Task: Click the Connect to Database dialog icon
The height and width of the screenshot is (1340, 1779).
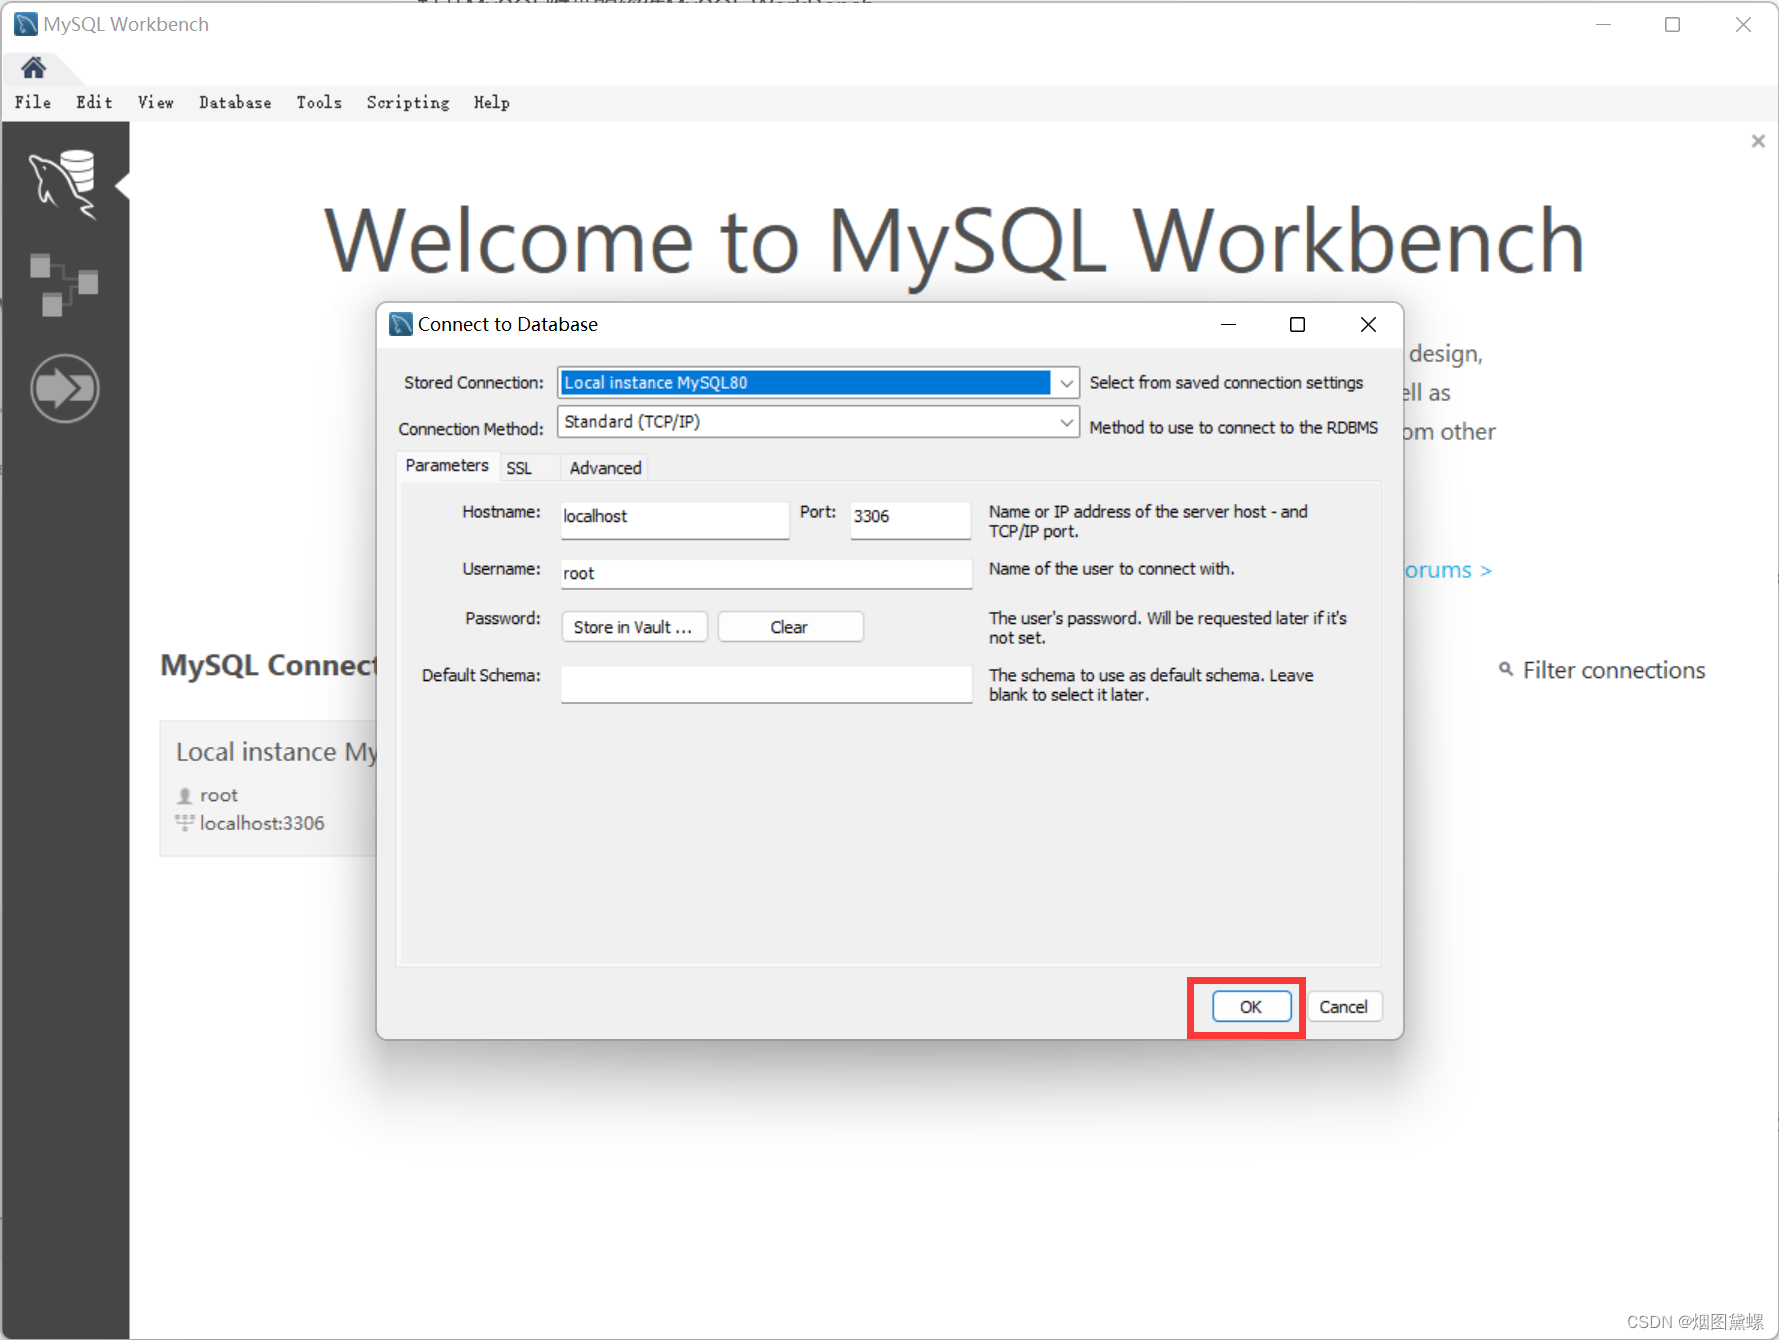Action: click(401, 324)
